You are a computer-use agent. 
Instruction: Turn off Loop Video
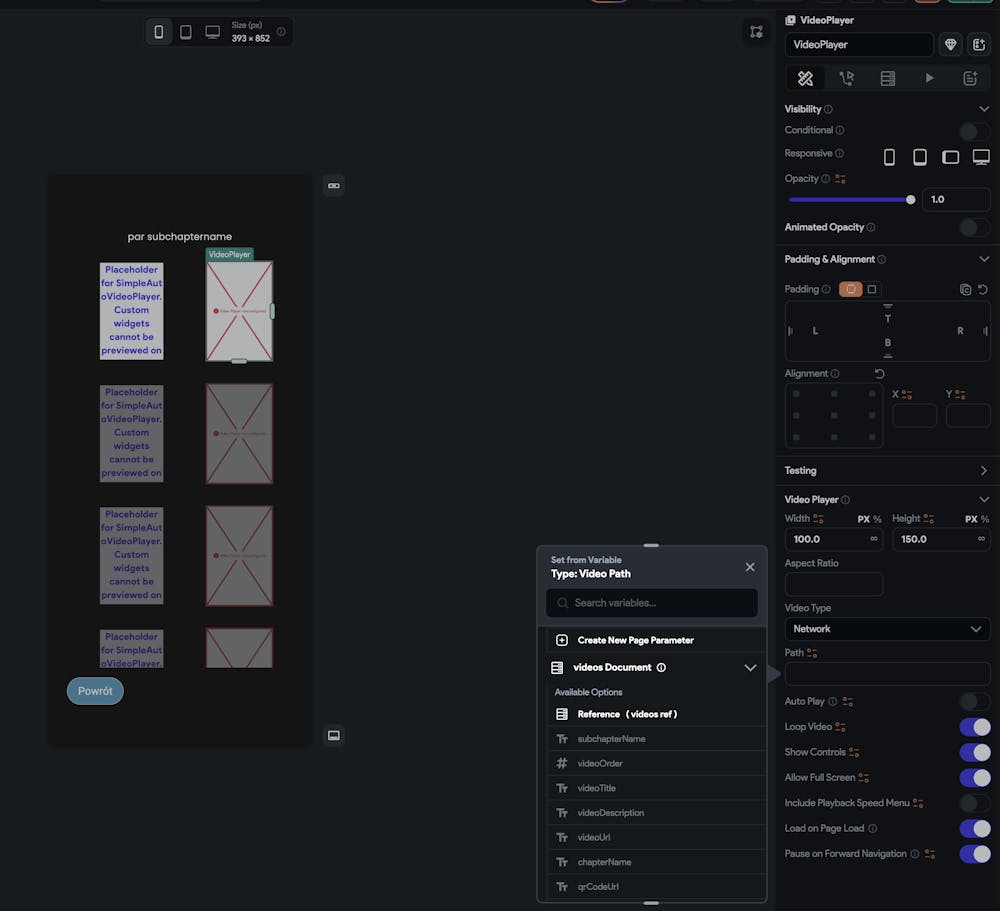click(974, 727)
